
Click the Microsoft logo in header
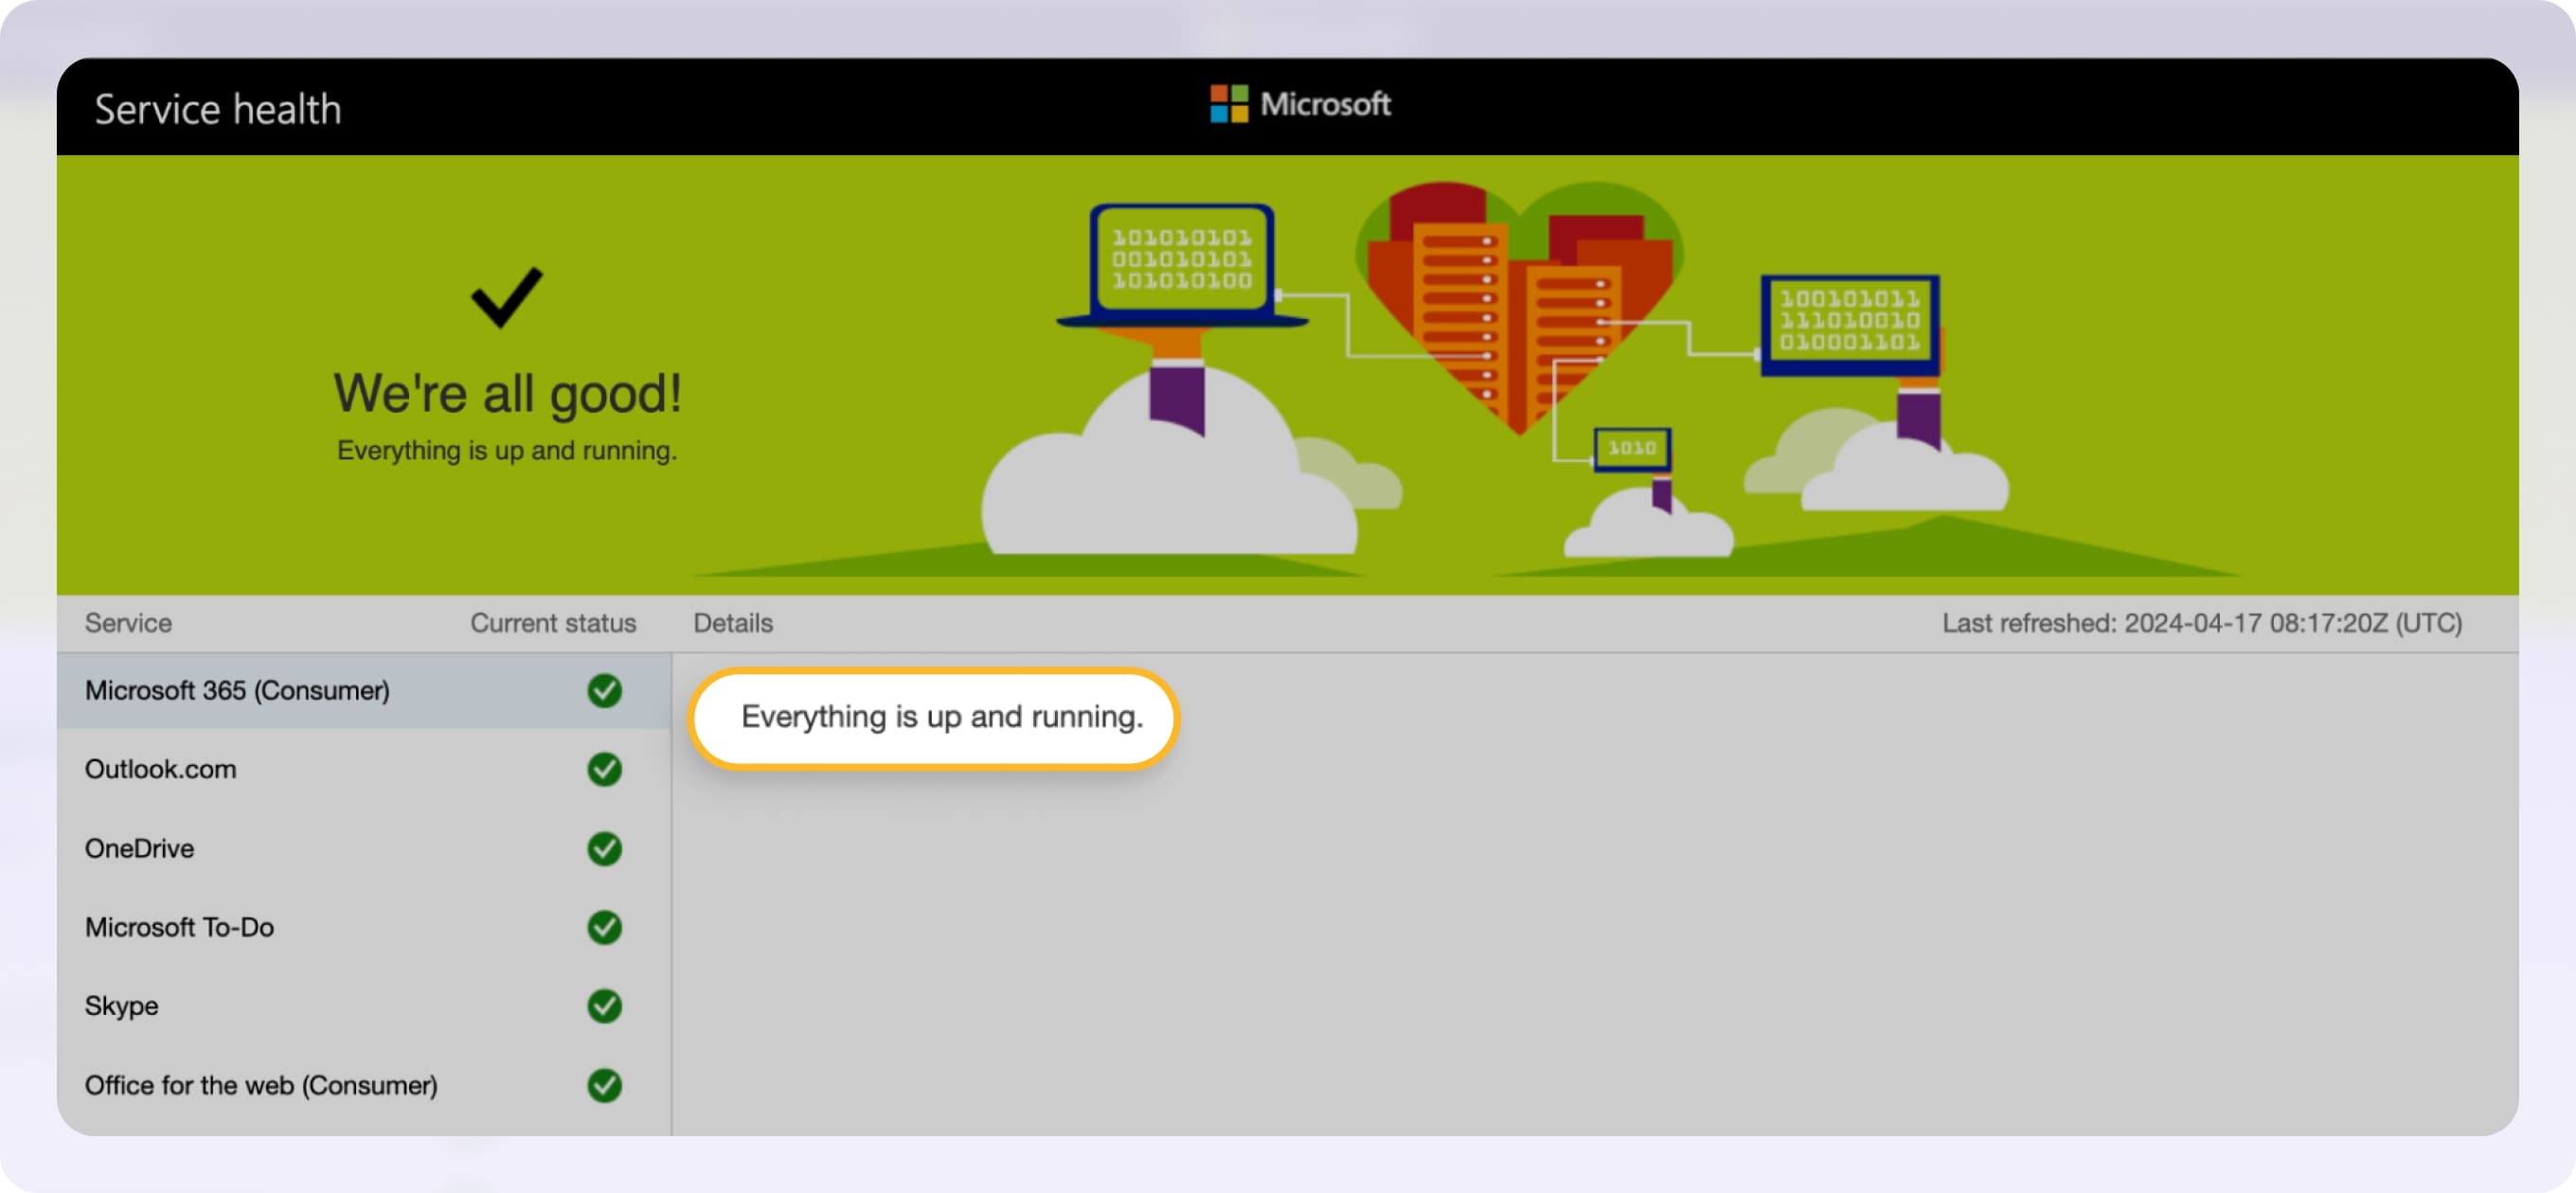point(1299,104)
